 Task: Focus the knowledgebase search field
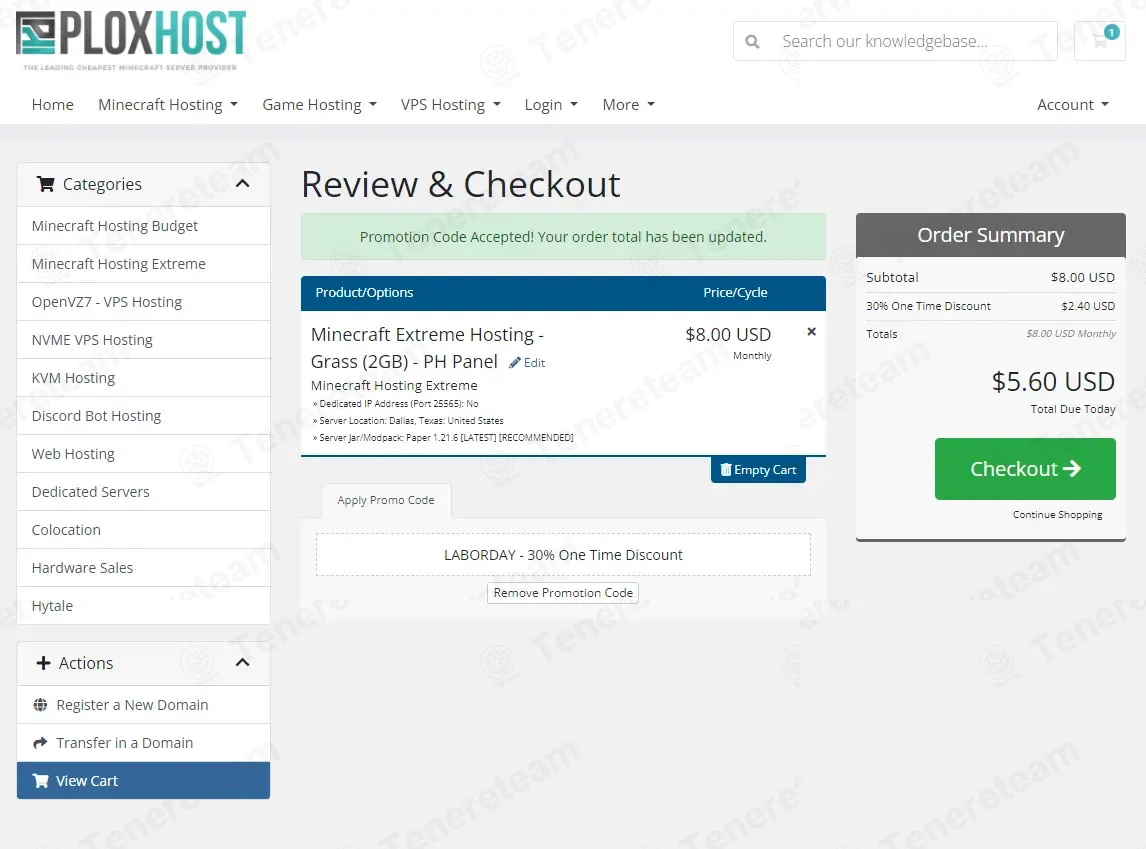coord(910,42)
